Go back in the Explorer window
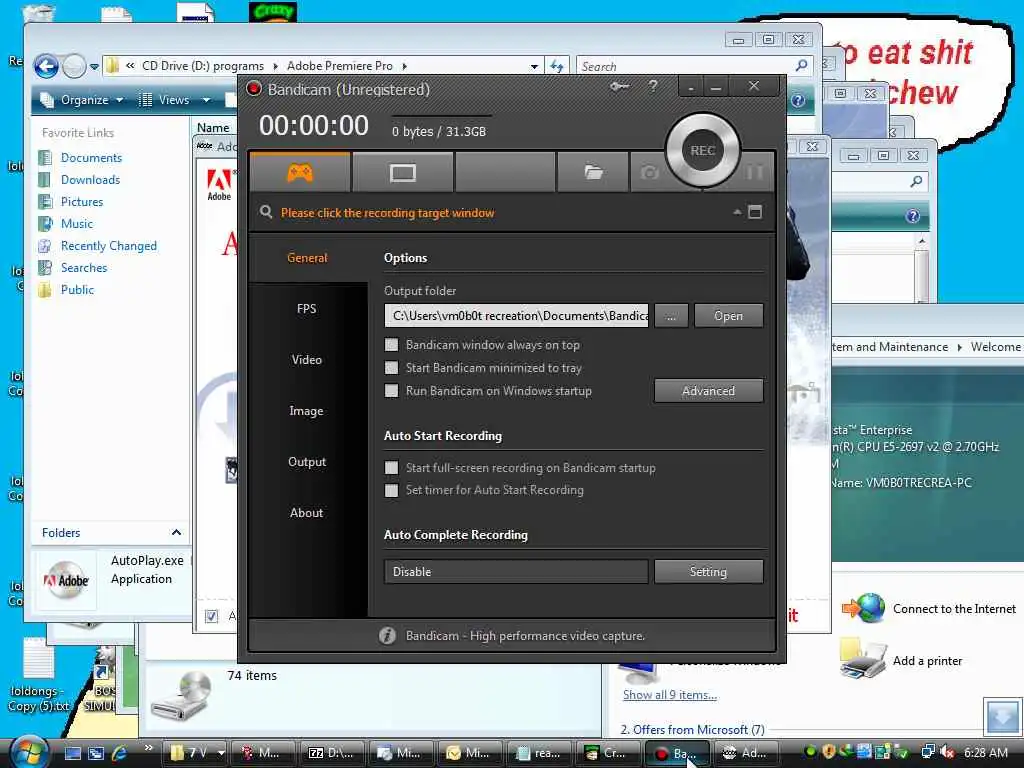 click(x=46, y=66)
